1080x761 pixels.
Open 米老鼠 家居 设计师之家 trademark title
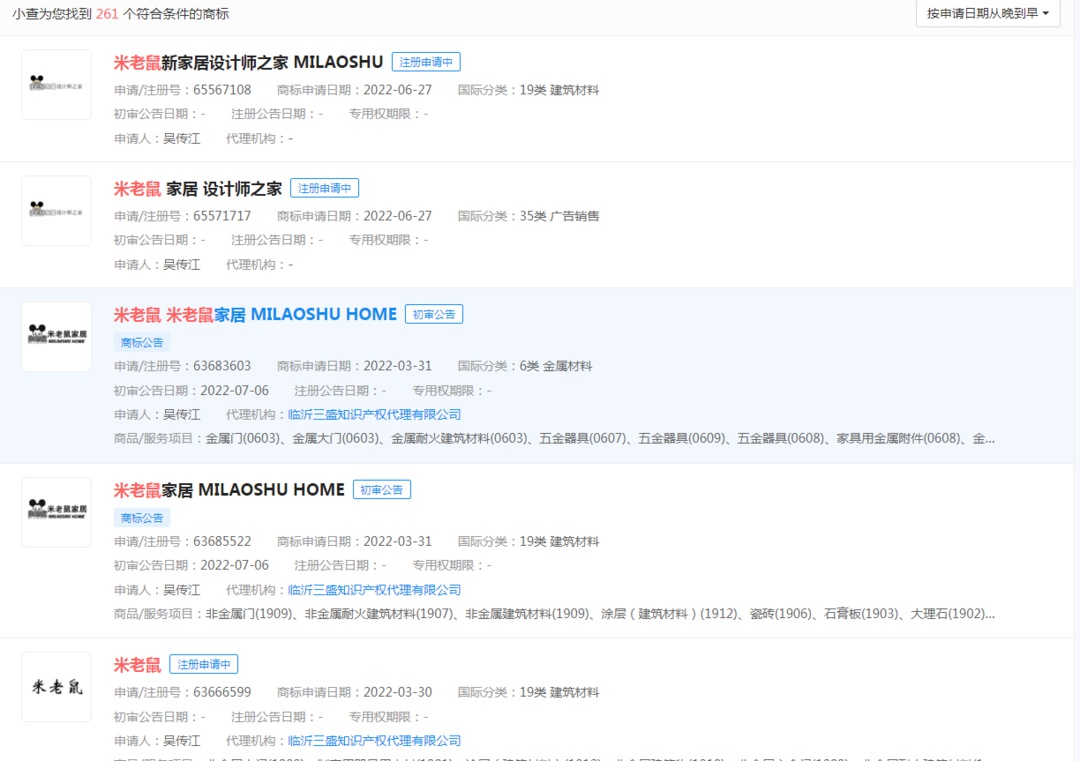click(x=198, y=188)
